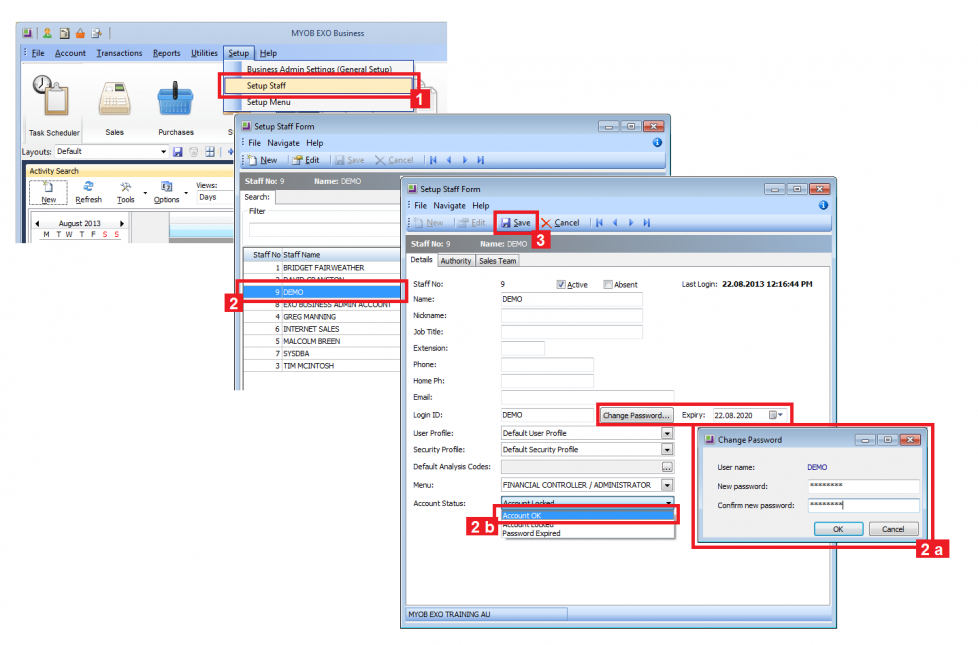Viewport: 978px width, 645px height.
Task: Go to next record in front Setup Staff Form
Action: coord(631,223)
